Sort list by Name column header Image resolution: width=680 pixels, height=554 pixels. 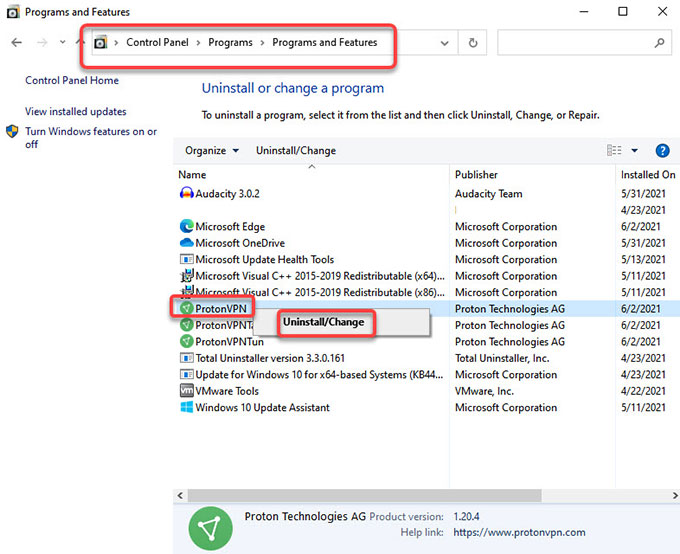pyautogui.click(x=192, y=175)
